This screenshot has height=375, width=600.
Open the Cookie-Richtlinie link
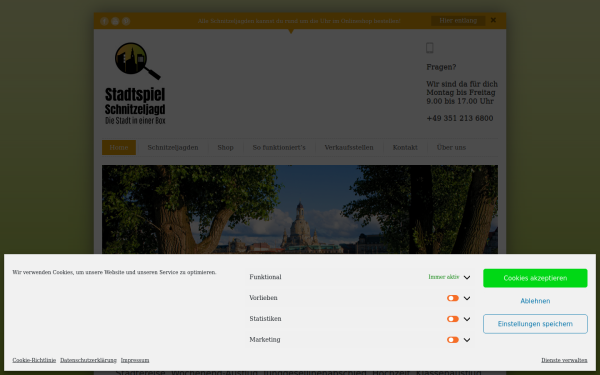(x=34, y=360)
